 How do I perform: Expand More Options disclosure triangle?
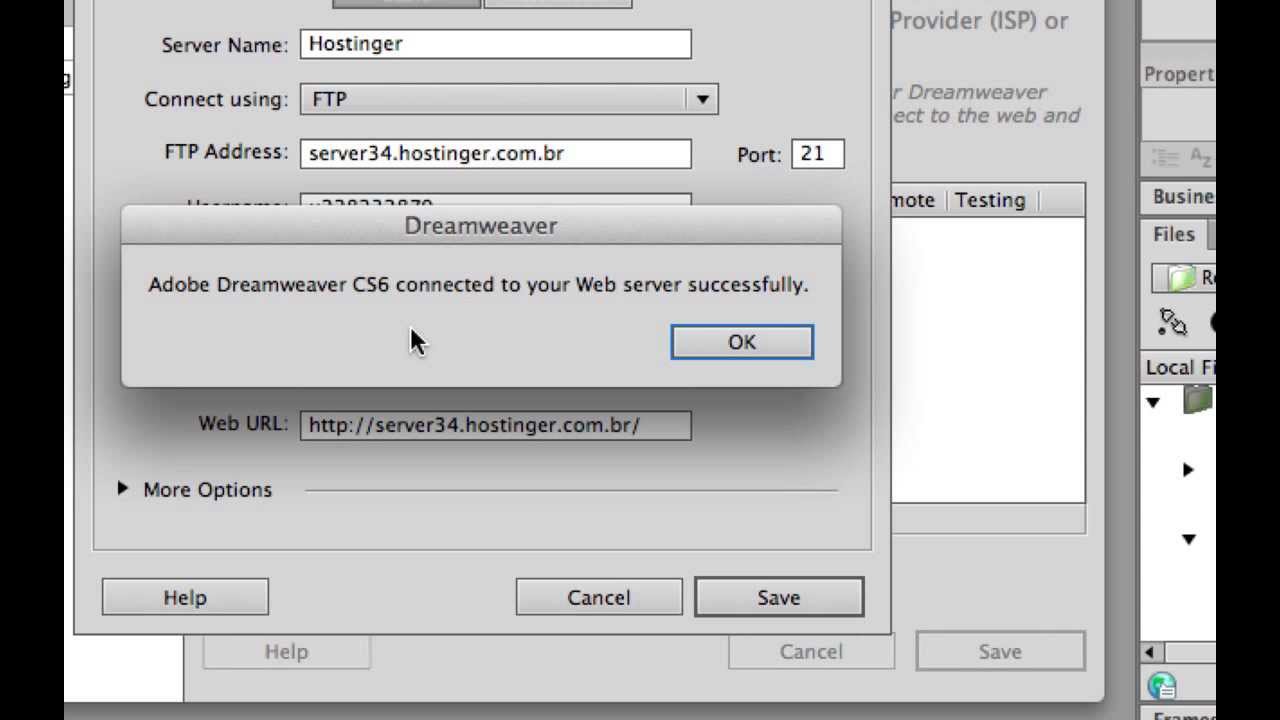click(x=122, y=489)
